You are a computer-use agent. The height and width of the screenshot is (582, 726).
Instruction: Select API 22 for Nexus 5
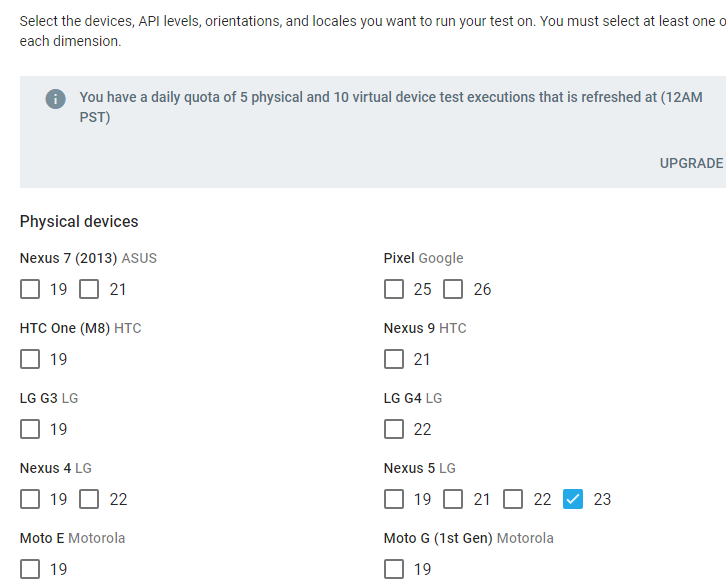tap(514, 499)
